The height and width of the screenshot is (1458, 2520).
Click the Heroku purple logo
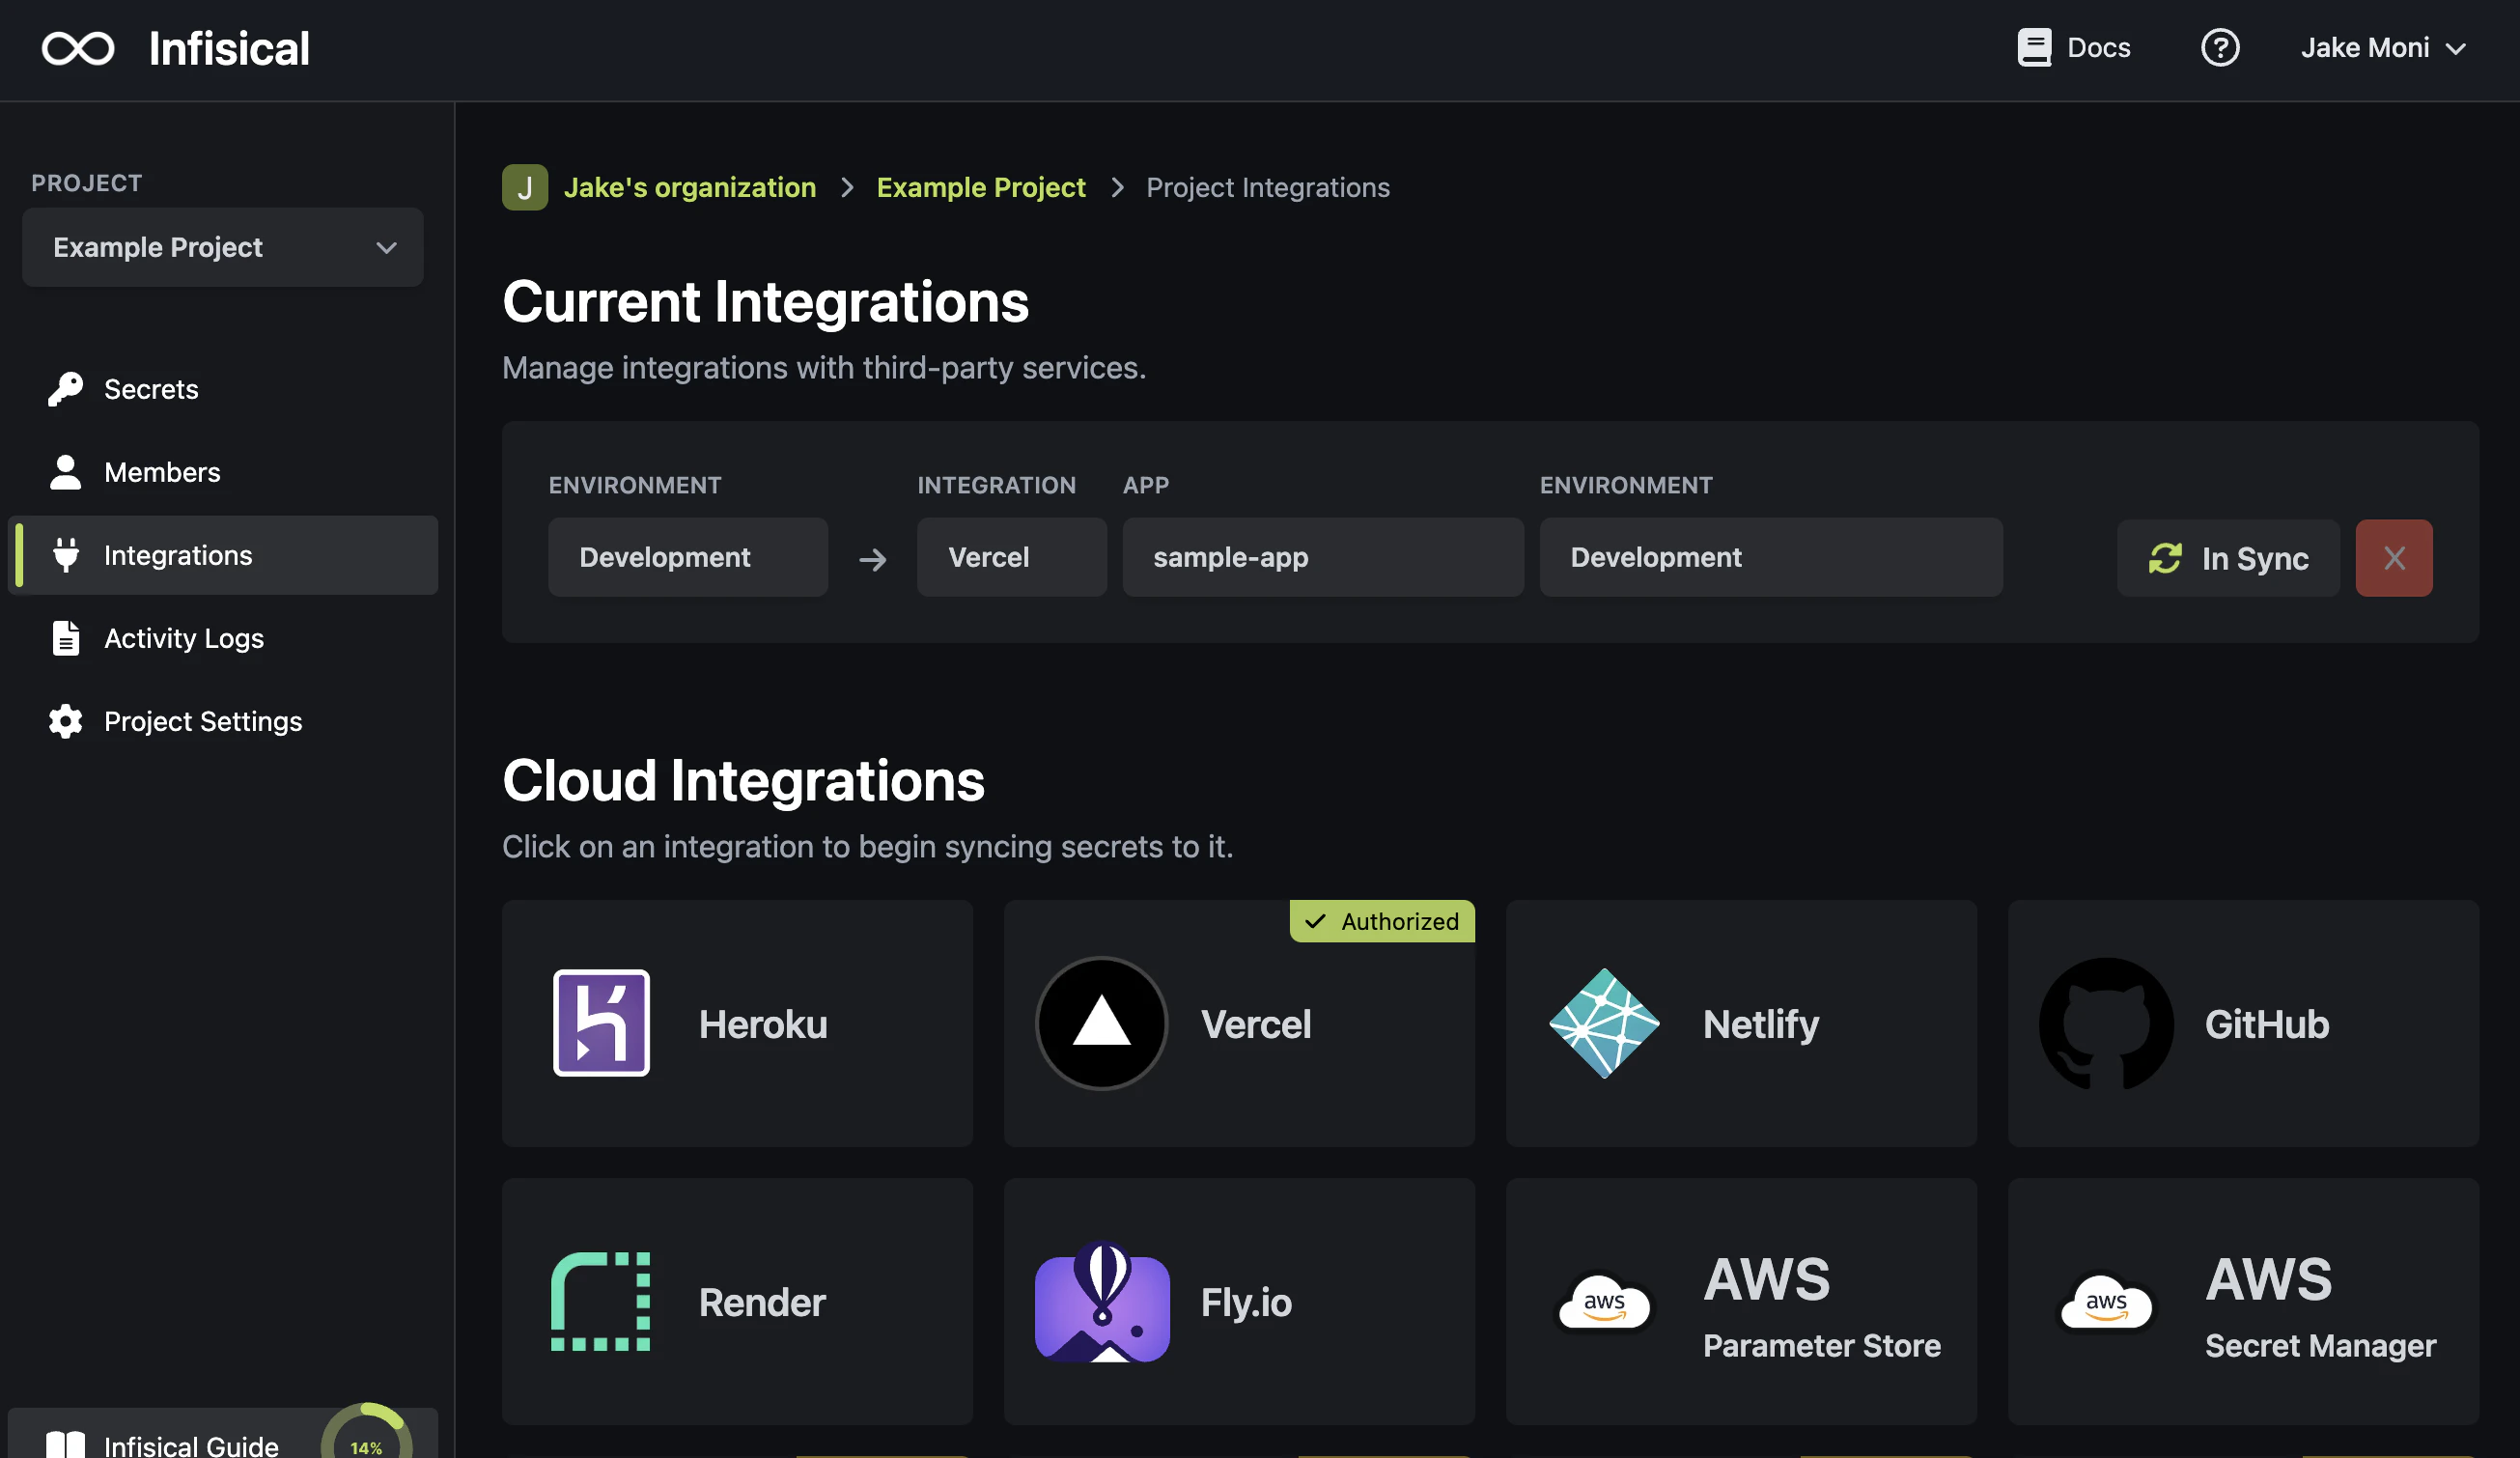pos(602,1023)
